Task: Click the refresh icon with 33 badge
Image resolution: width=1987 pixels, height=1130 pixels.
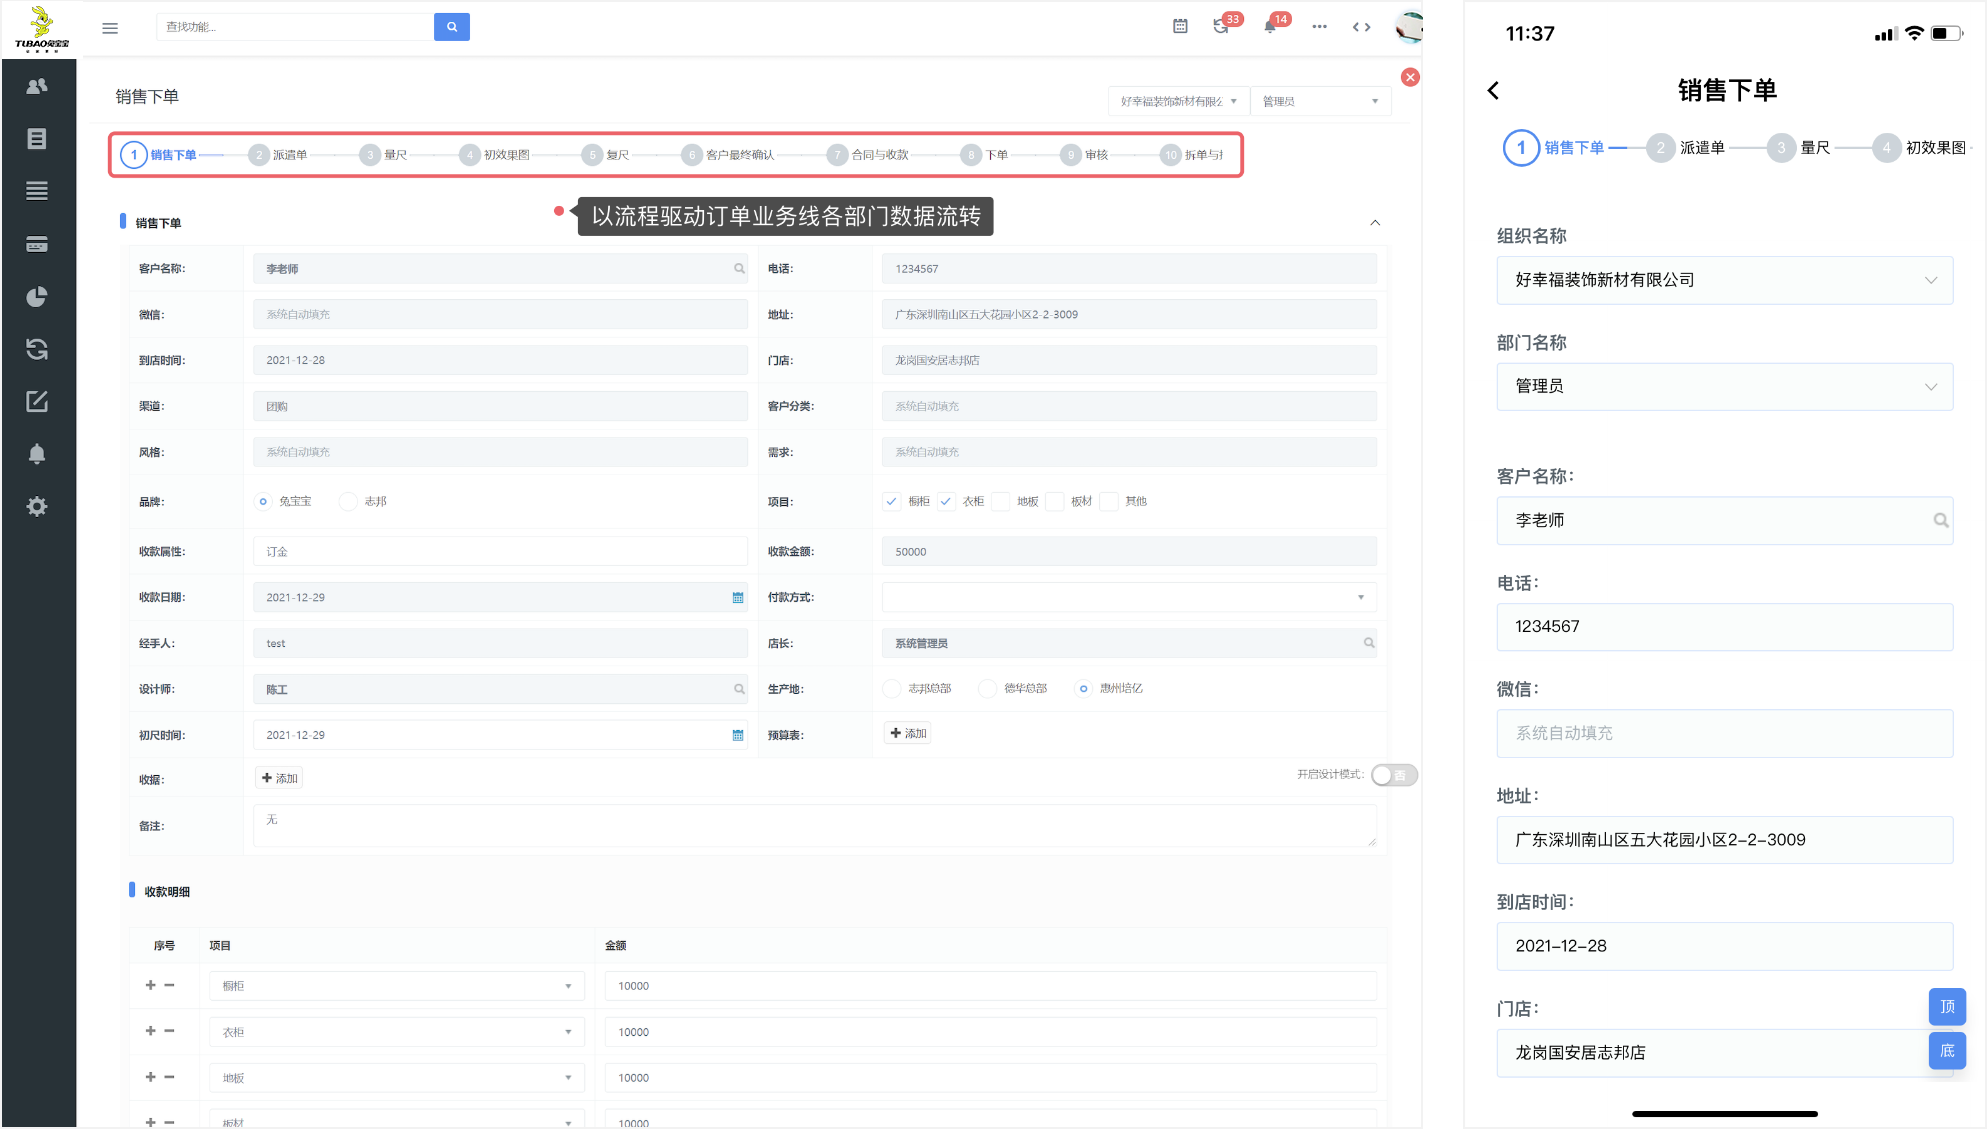Action: [x=1221, y=27]
